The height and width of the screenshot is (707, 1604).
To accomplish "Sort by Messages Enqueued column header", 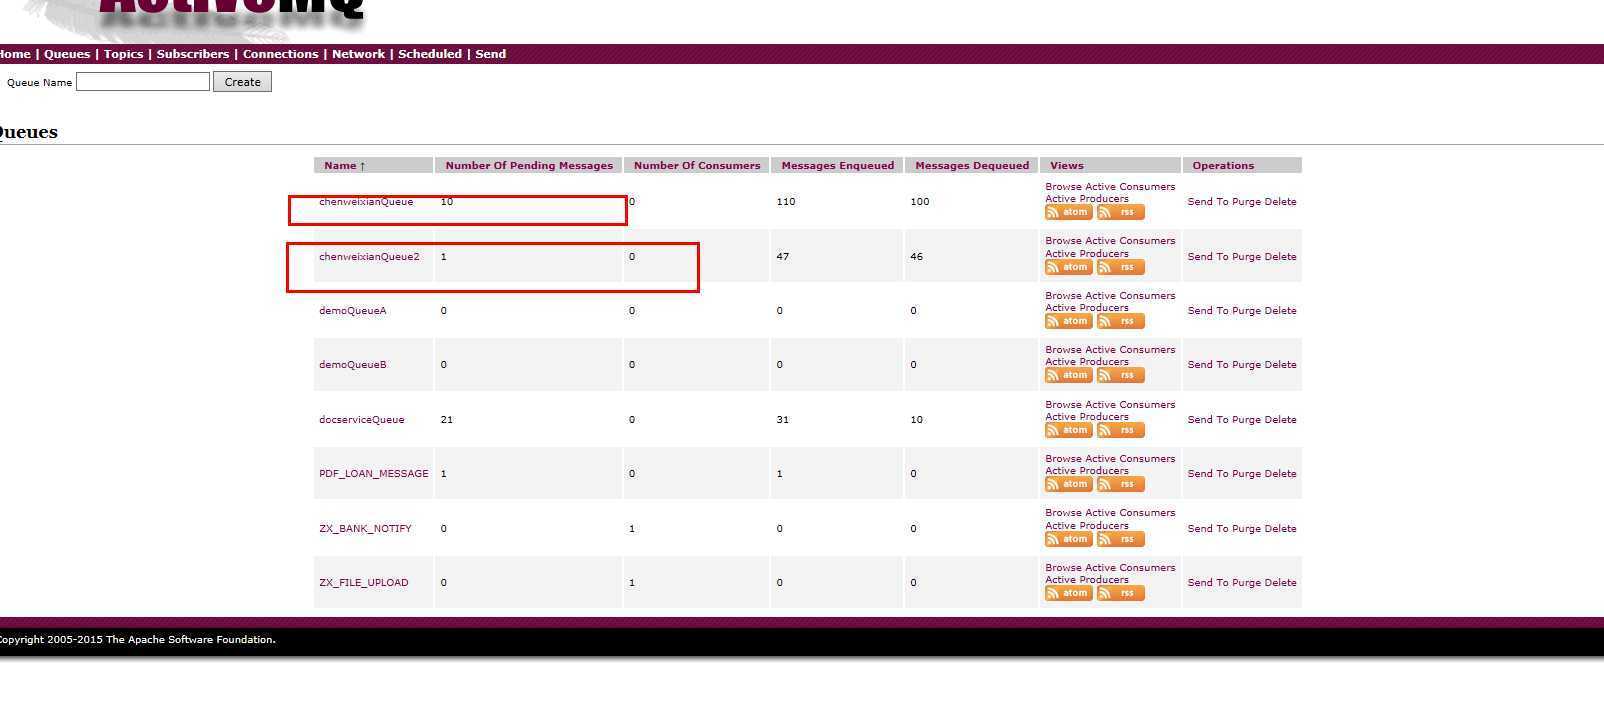I will [838, 166].
